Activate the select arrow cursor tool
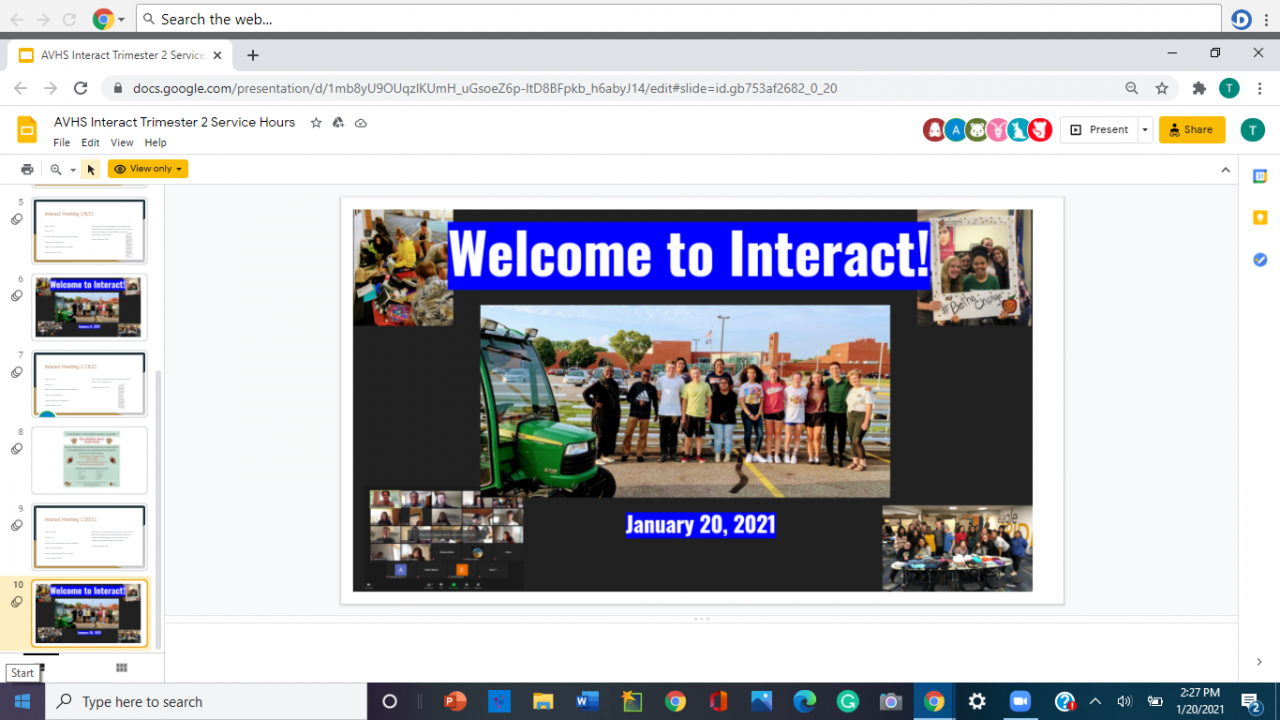Viewport: 1280px width, 720px height. tap(91, 170)
